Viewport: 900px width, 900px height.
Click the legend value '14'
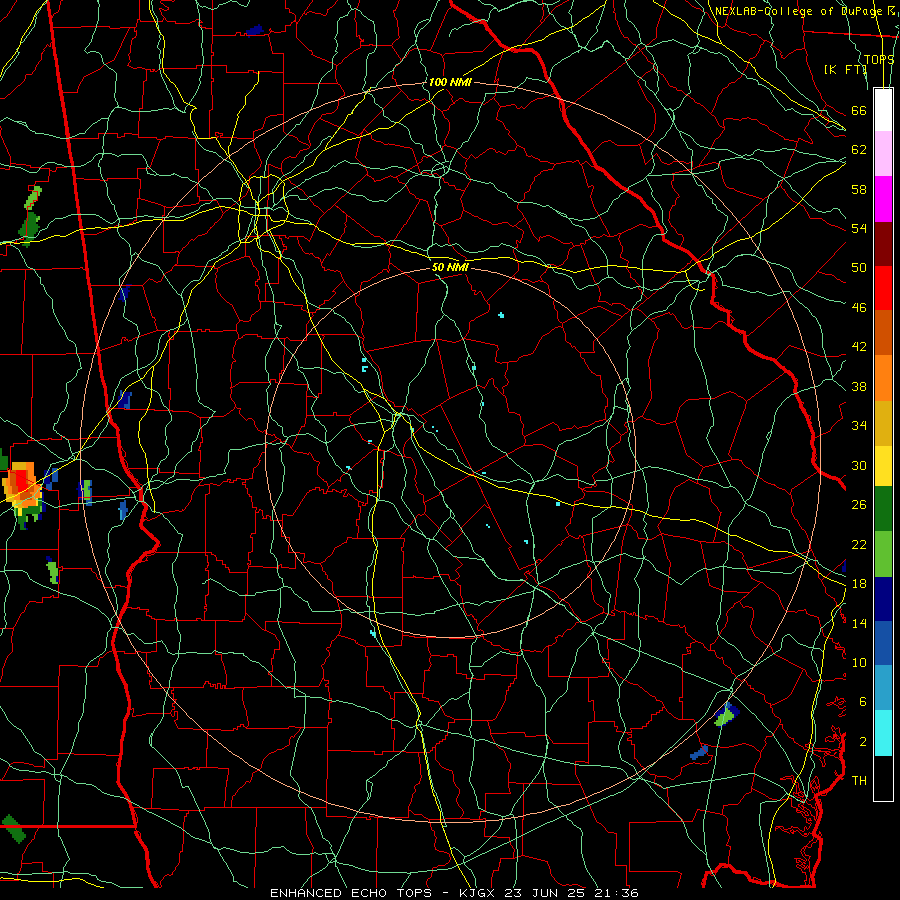pyautogui.click(x=859, y=623)
